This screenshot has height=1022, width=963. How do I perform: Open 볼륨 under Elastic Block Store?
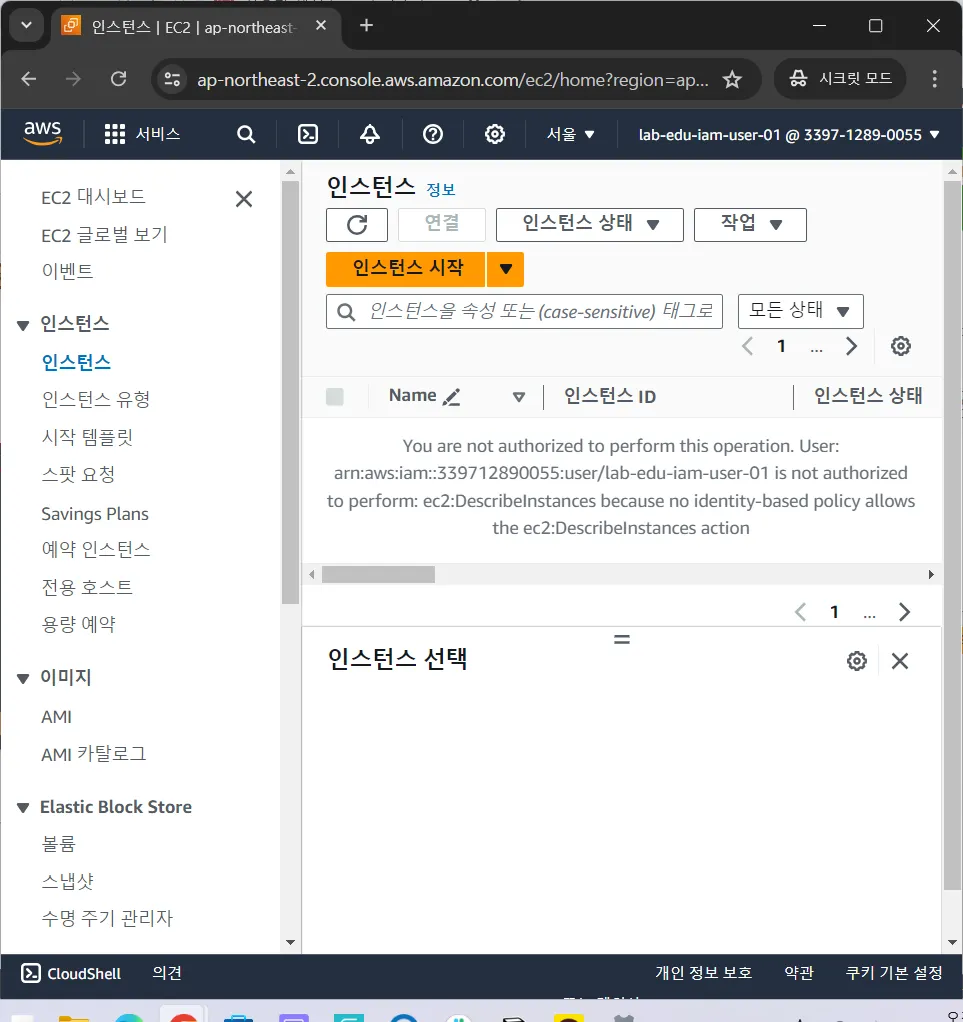(x=59, y=844)
